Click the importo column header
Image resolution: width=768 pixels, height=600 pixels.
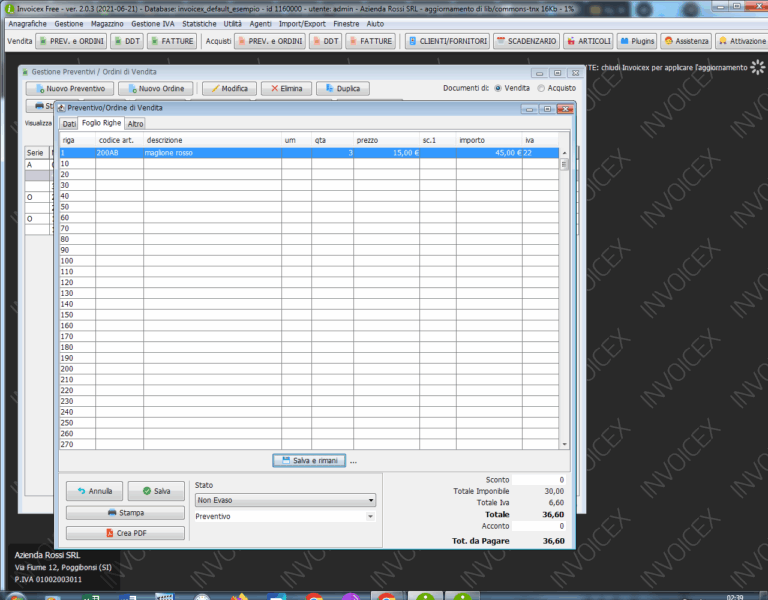[x=489, y=140]
